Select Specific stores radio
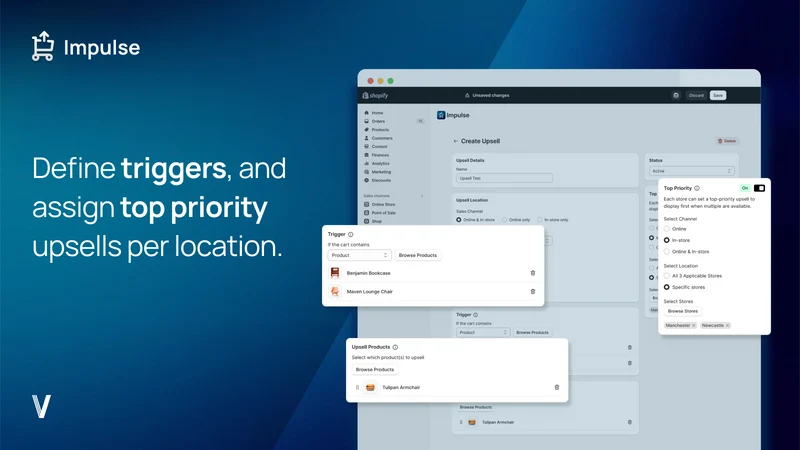 click(666, 287)
